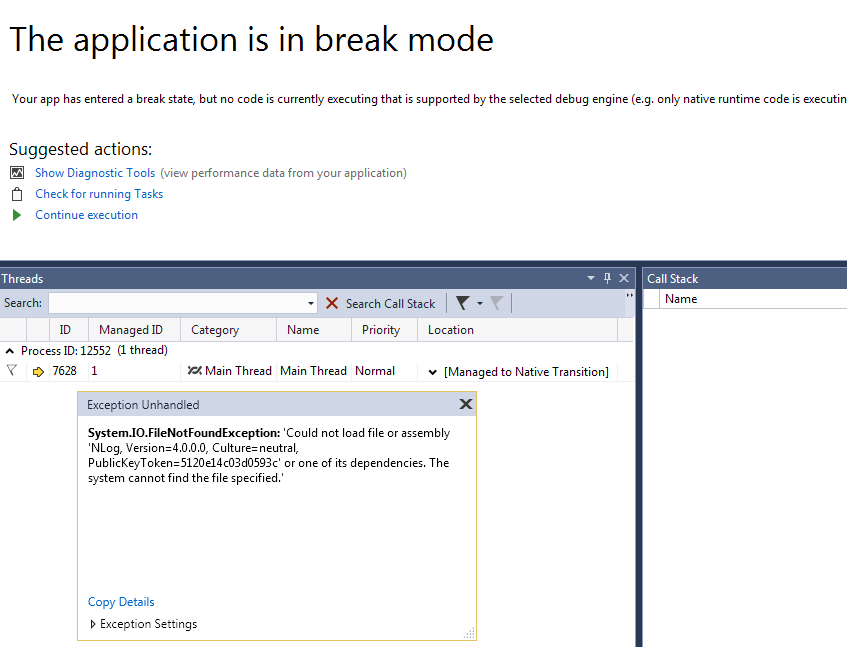The width and height of the screenshot is (847, 647).
Task: Click the greyed flag filter icon
Action: [496, 303]
